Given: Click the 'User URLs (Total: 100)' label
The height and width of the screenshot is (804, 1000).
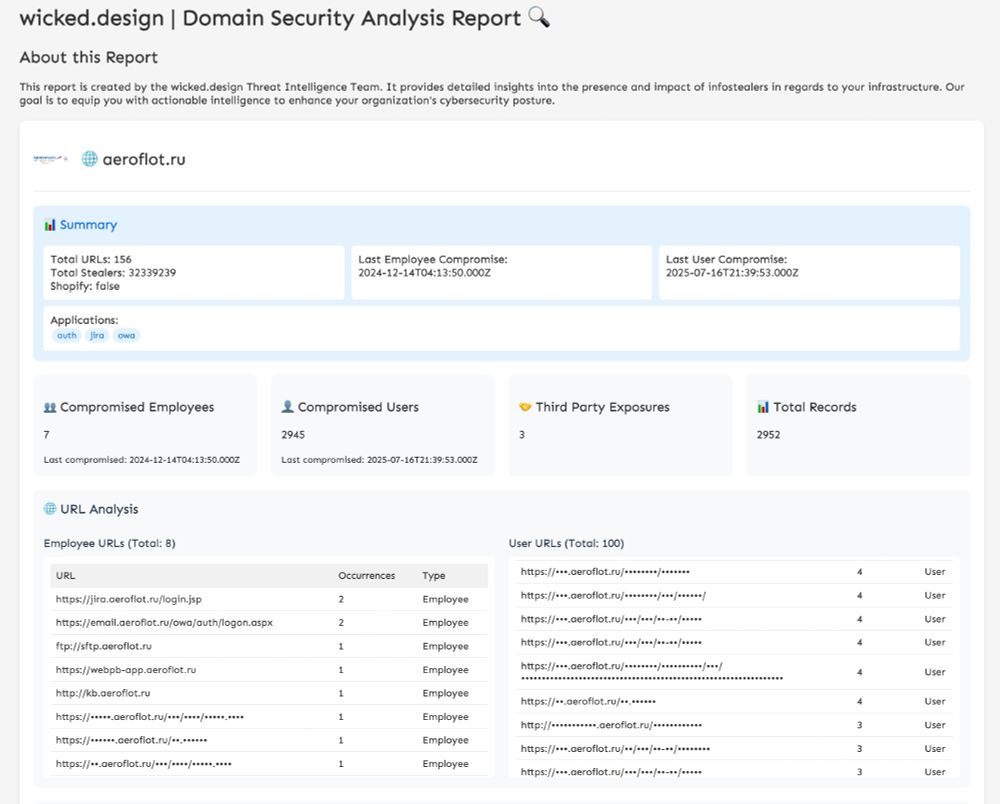Looking at the screenshot, I should pos(566,543).
